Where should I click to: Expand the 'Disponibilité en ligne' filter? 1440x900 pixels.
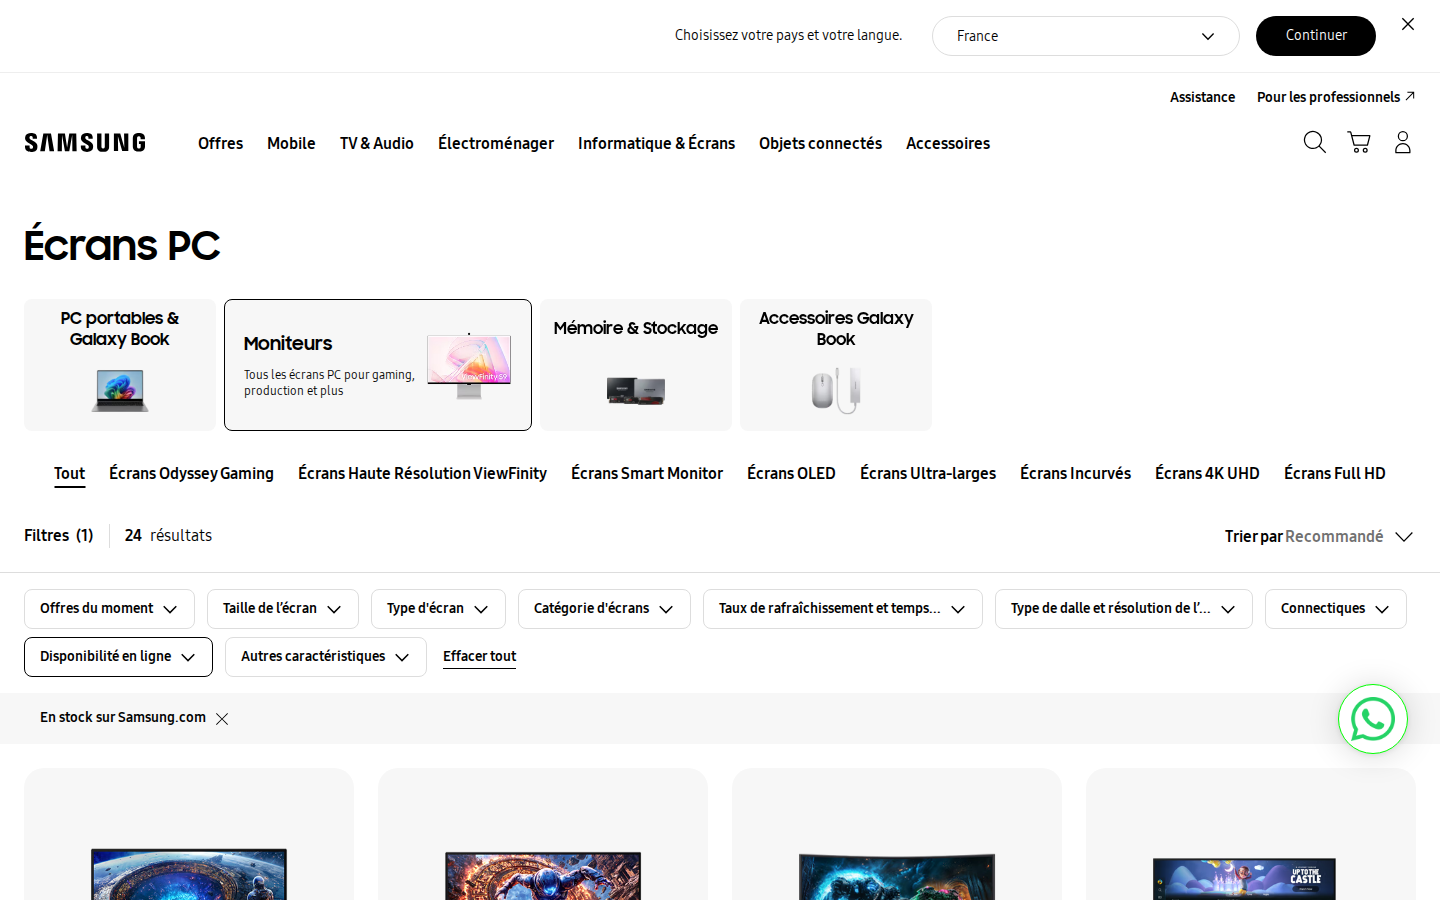(x=118, y=657)
